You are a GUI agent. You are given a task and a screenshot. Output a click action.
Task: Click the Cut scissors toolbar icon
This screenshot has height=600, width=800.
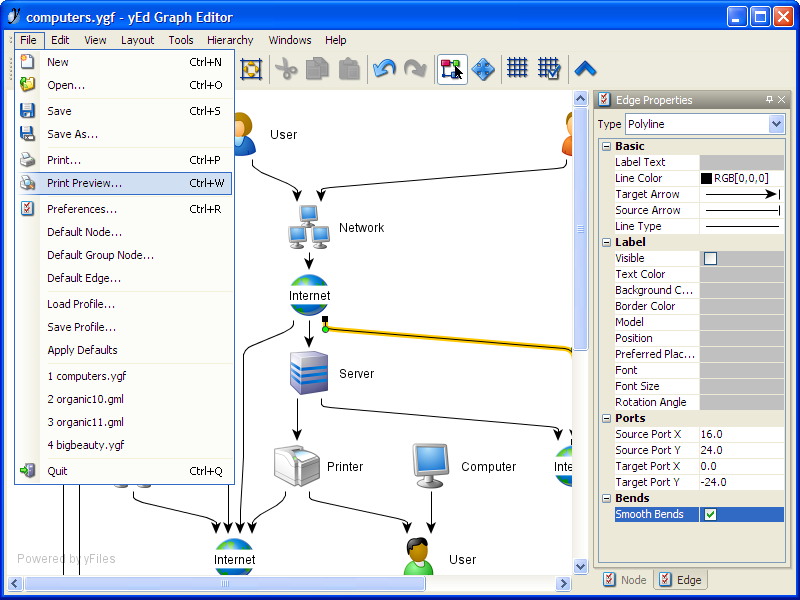286,69
